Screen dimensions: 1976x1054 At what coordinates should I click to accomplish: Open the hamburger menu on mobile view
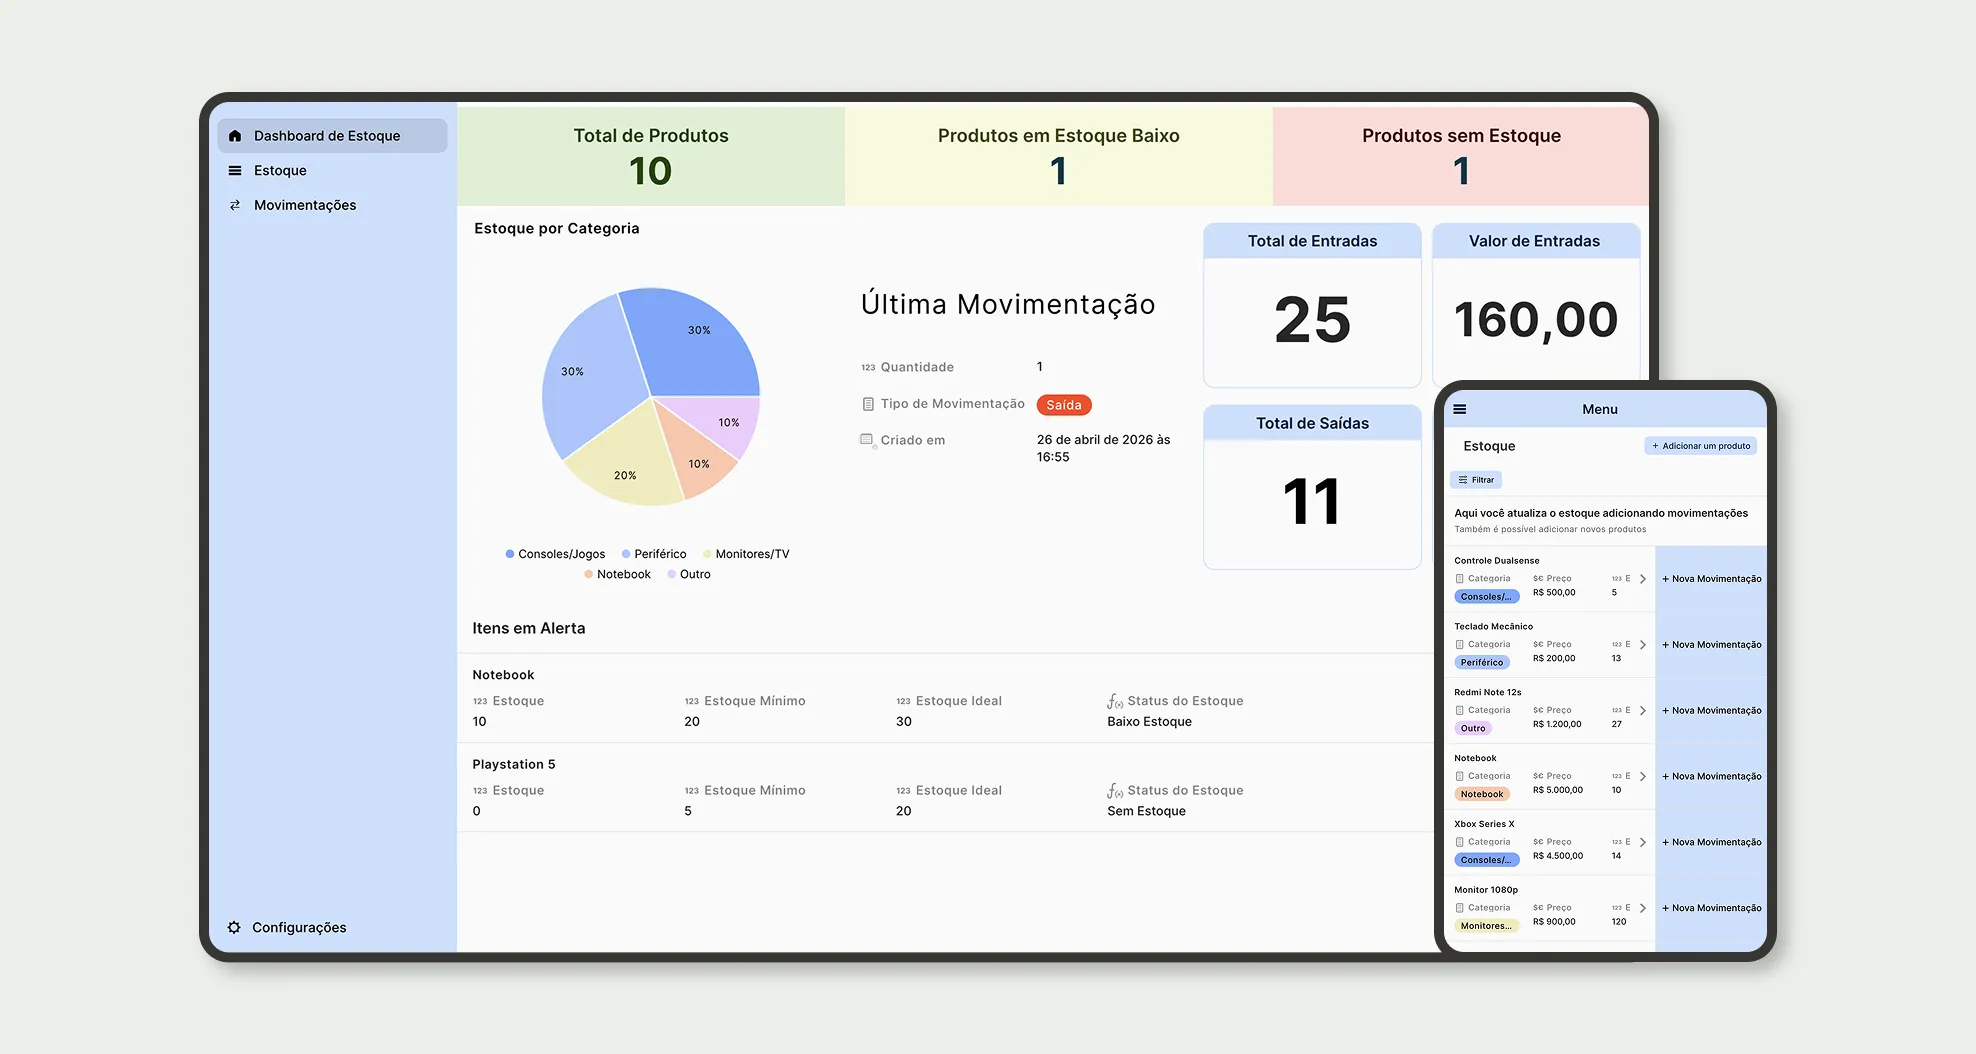click(x=1460, y=409)
